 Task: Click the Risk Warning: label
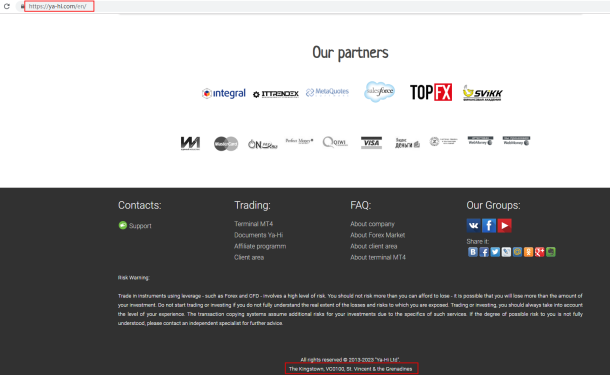[133, 278]
